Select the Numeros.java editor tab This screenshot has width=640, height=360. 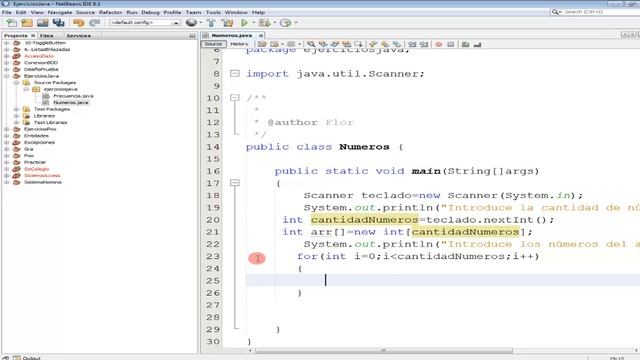click(x=231, y=36)
